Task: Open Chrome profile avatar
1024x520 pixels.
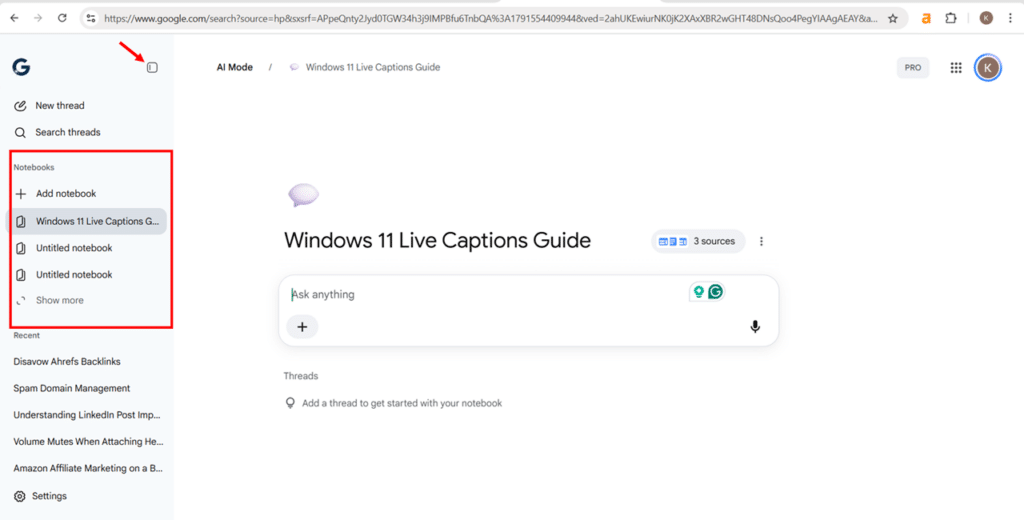Action: tap(986, 18)
